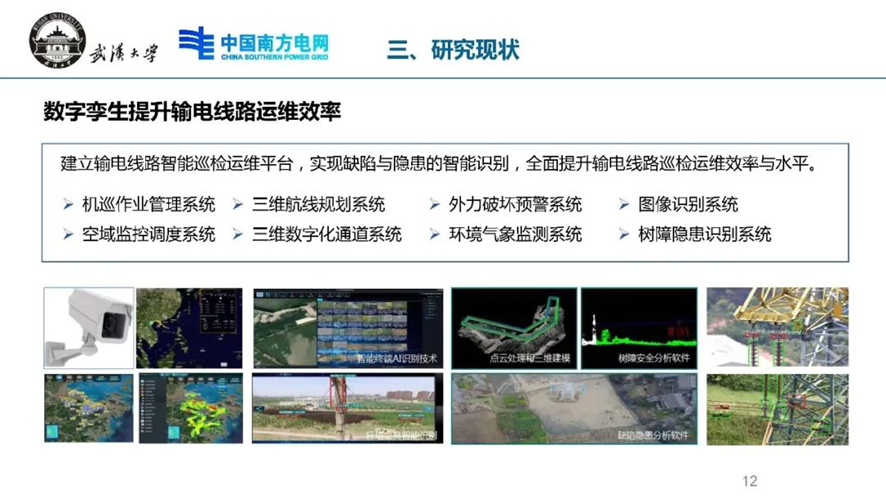Open the 树障安全分析软件 screenshot
This screenshot has width=886, height=498.
coord(639,327)
